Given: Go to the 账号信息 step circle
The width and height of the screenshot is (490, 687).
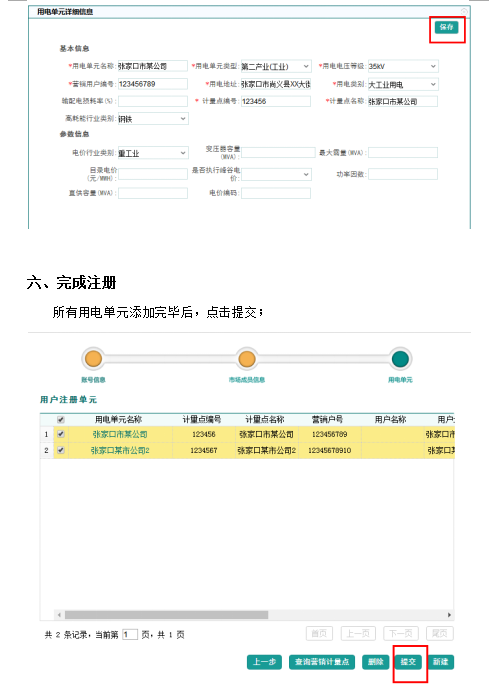Looking at the screenshot, I should 93,359.
